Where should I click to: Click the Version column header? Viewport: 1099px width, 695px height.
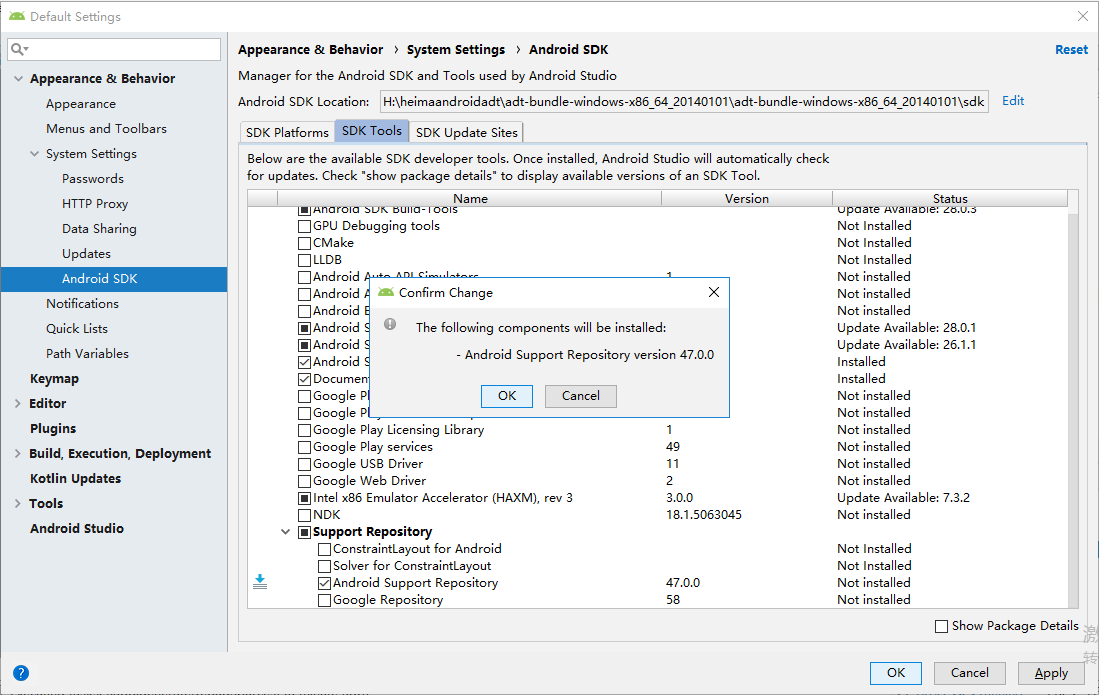coord(746,199)
